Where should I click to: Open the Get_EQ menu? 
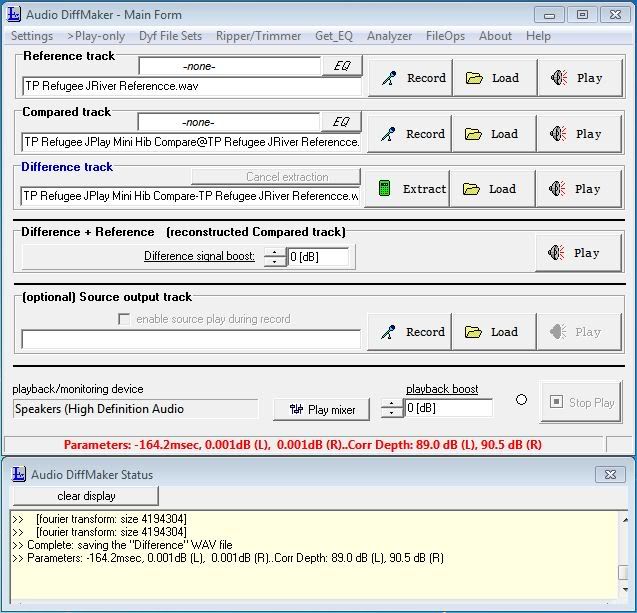334,36
